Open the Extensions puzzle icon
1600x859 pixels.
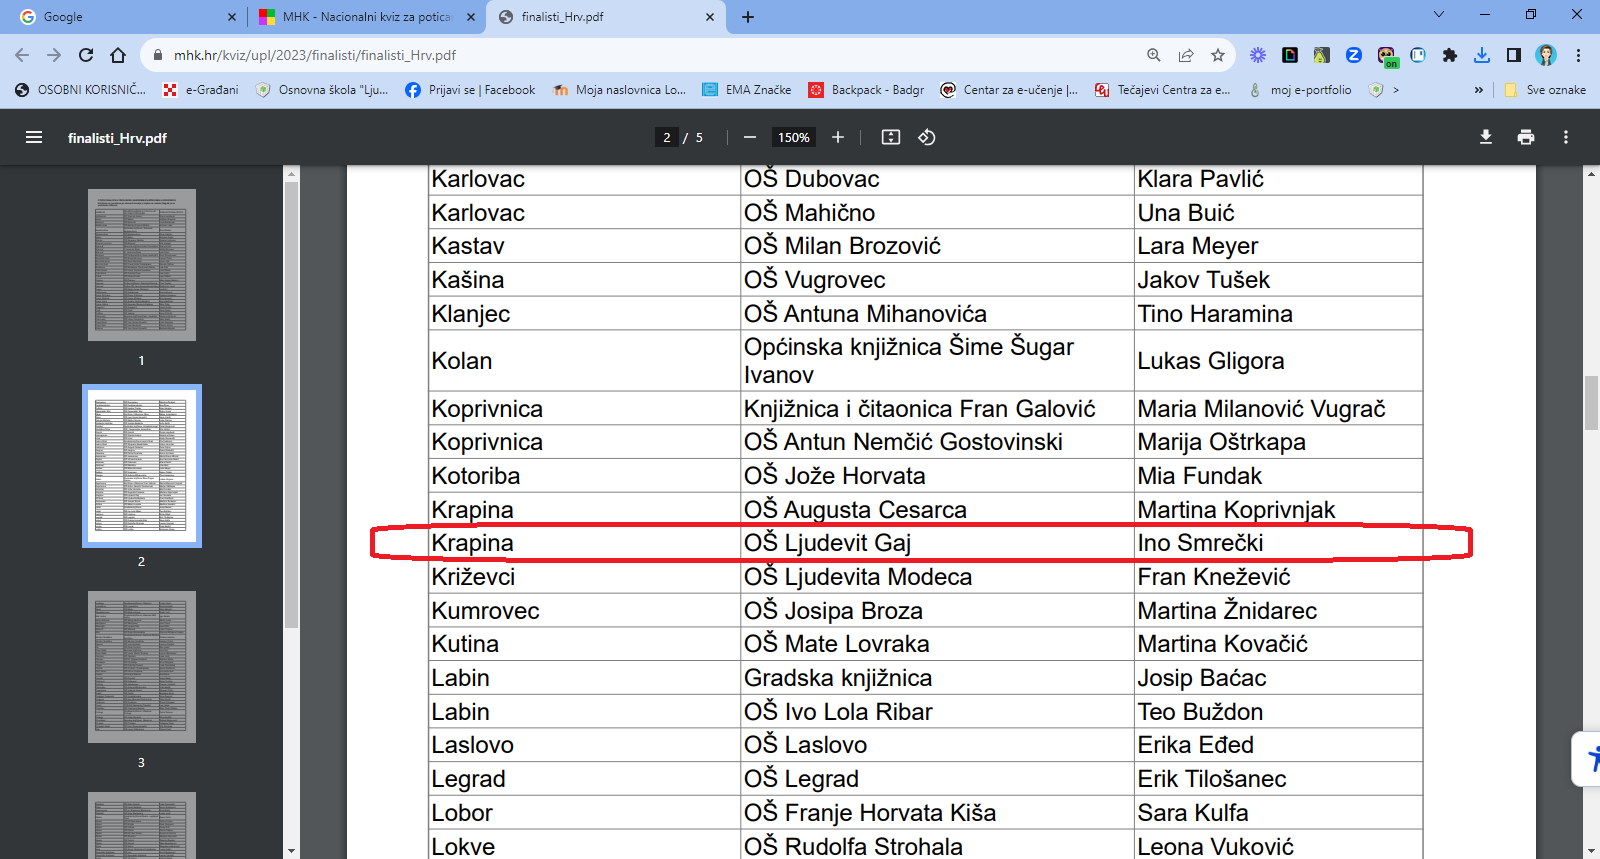click(x=1450, y=55)
